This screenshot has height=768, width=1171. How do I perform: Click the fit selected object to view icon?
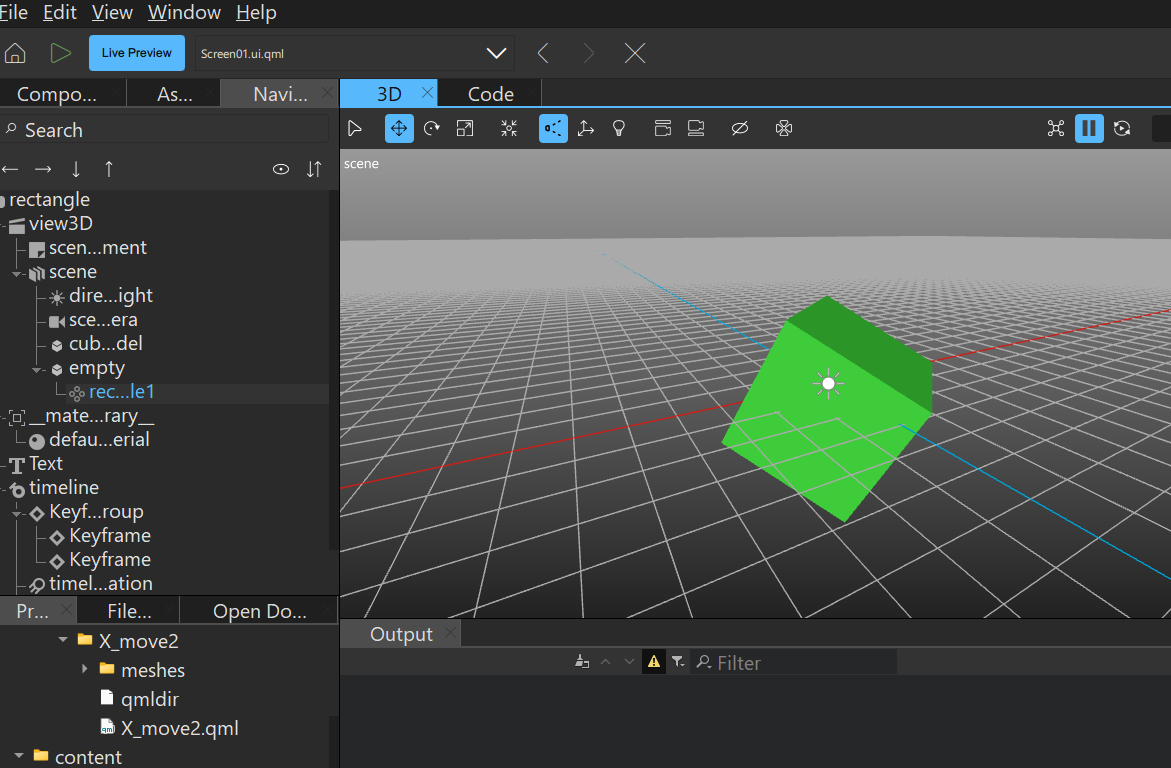point(509,128)
